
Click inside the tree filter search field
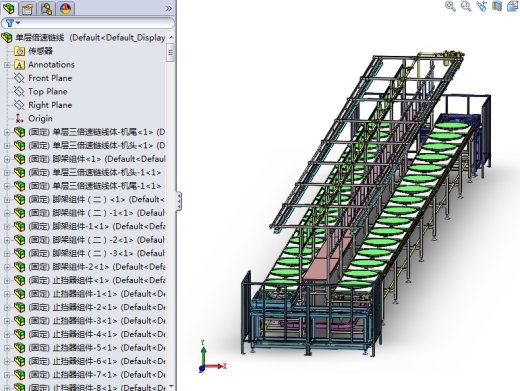point(88,23)
